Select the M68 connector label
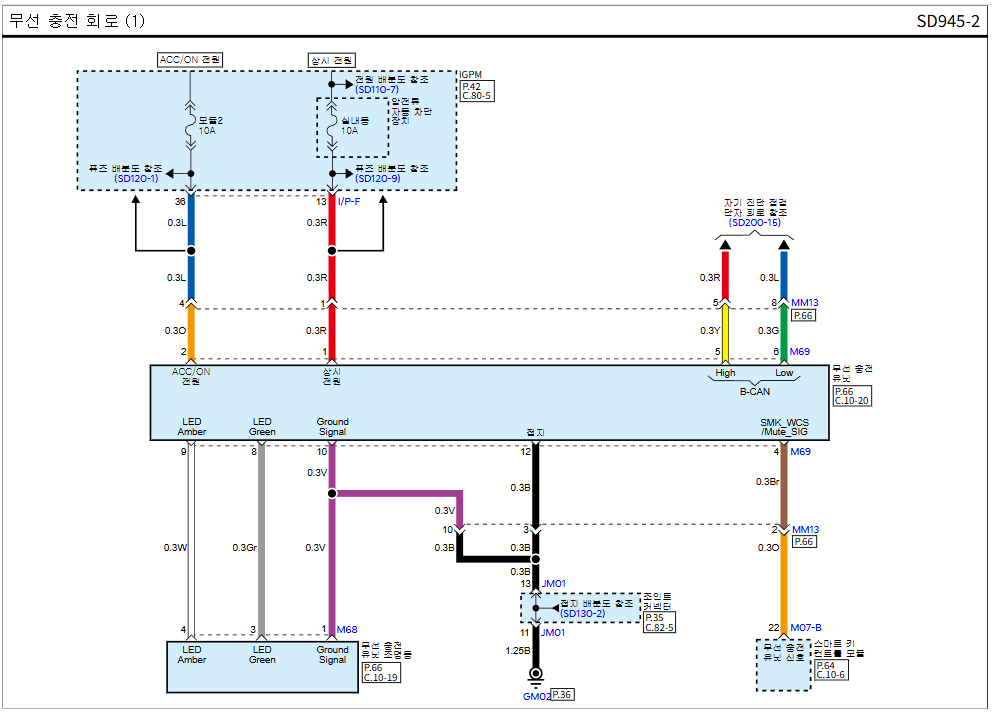 point(347,629)
